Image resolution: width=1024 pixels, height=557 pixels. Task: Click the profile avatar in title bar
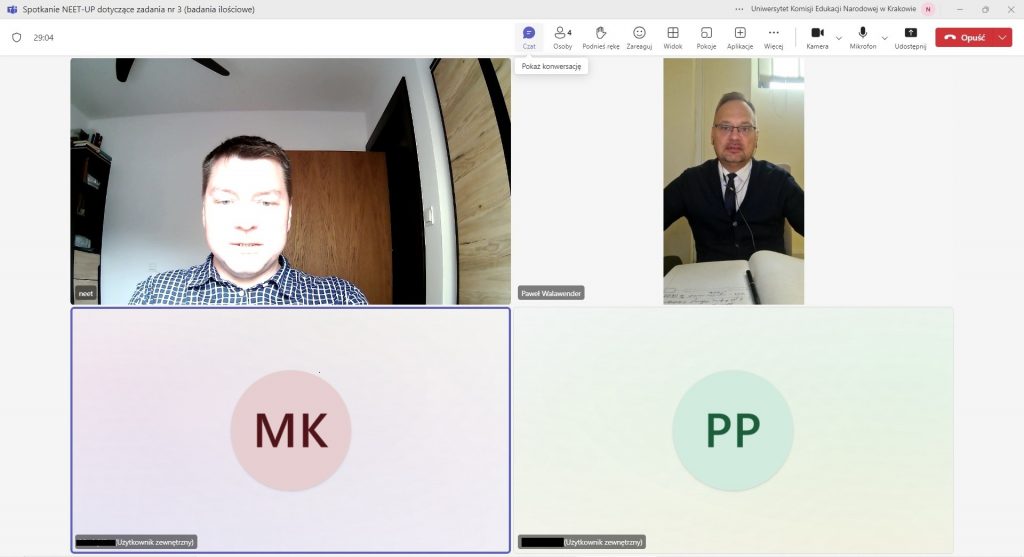(928, 9)
